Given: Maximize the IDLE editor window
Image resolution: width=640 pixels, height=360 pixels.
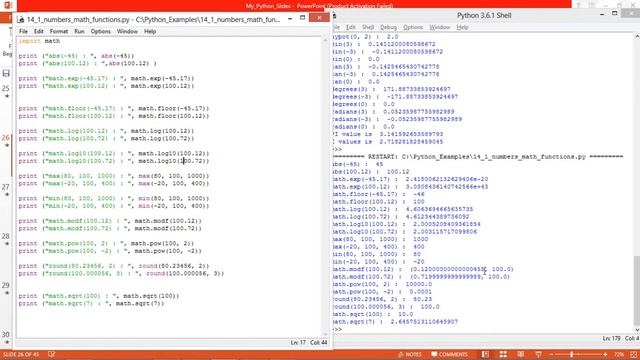Looking at the screenshot, I should 302,18.
